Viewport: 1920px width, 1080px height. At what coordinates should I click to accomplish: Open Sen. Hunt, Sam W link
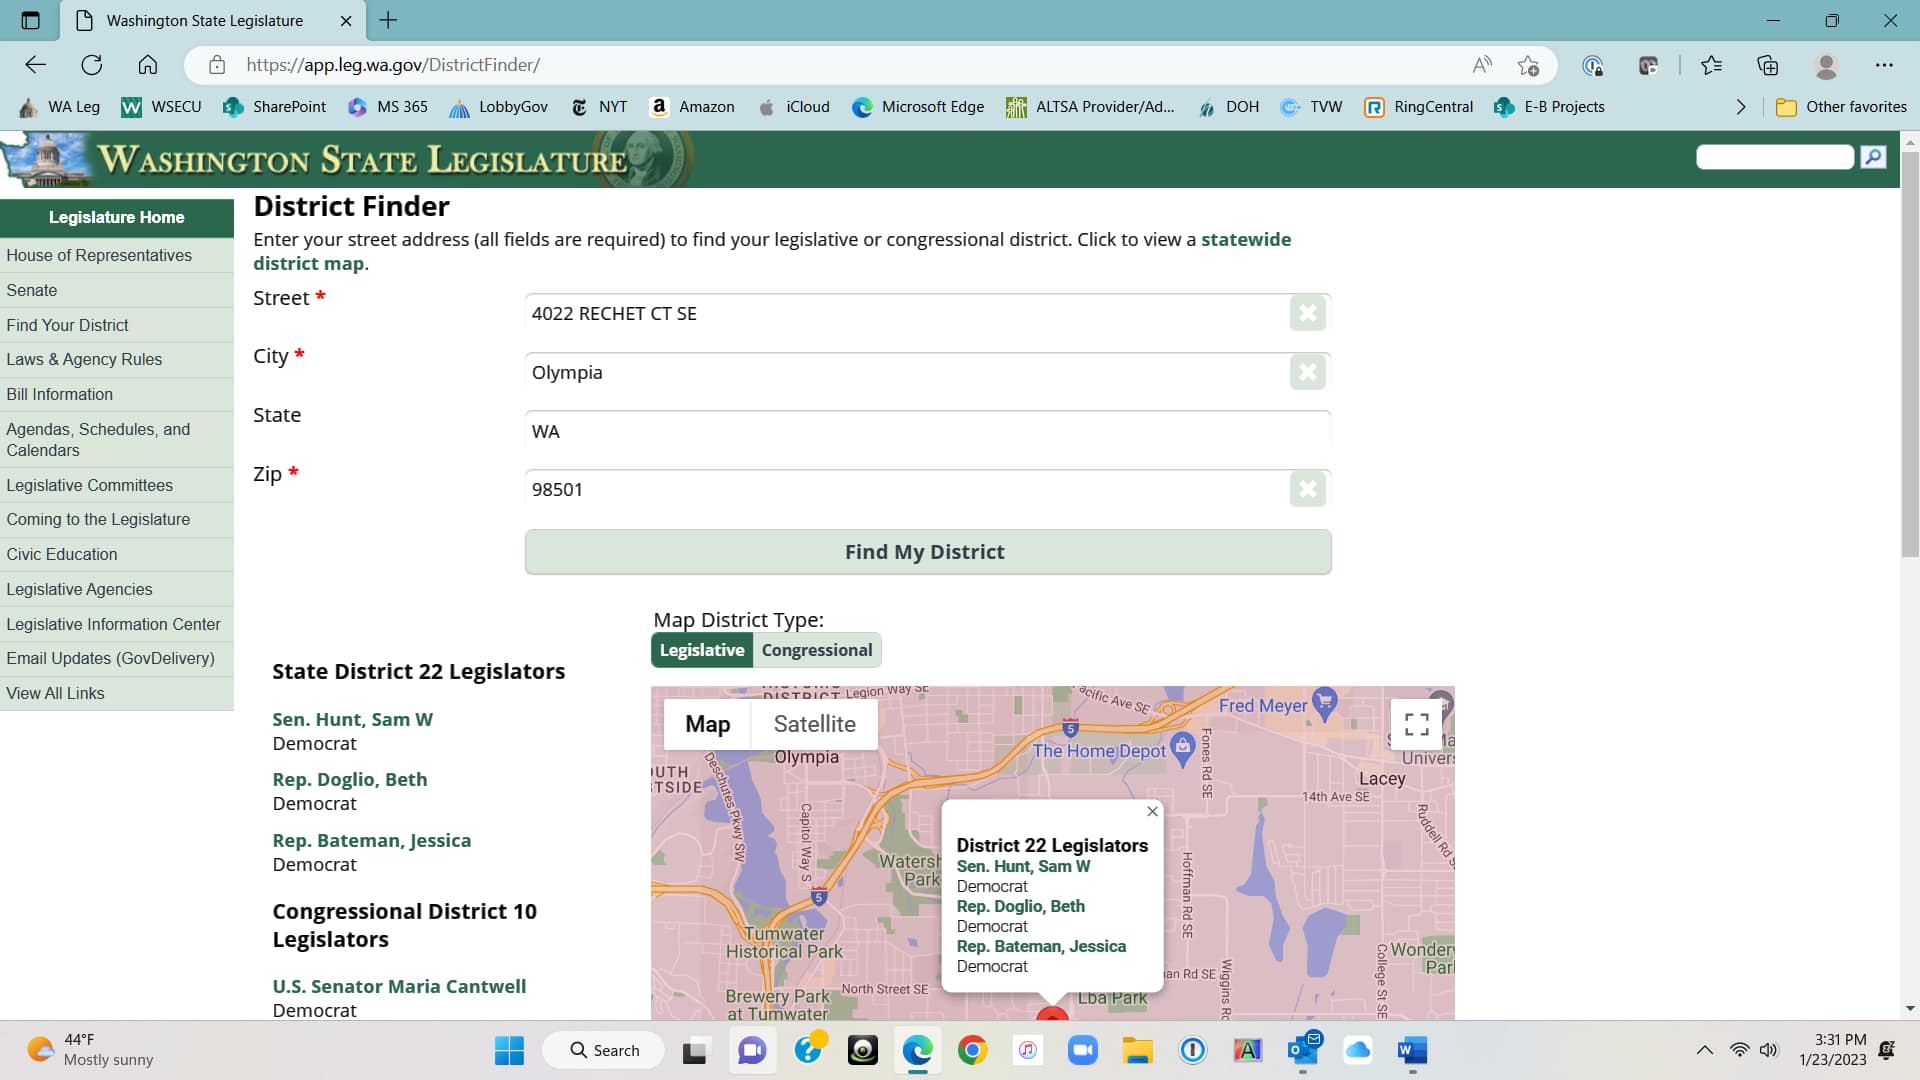coord(352,719)
